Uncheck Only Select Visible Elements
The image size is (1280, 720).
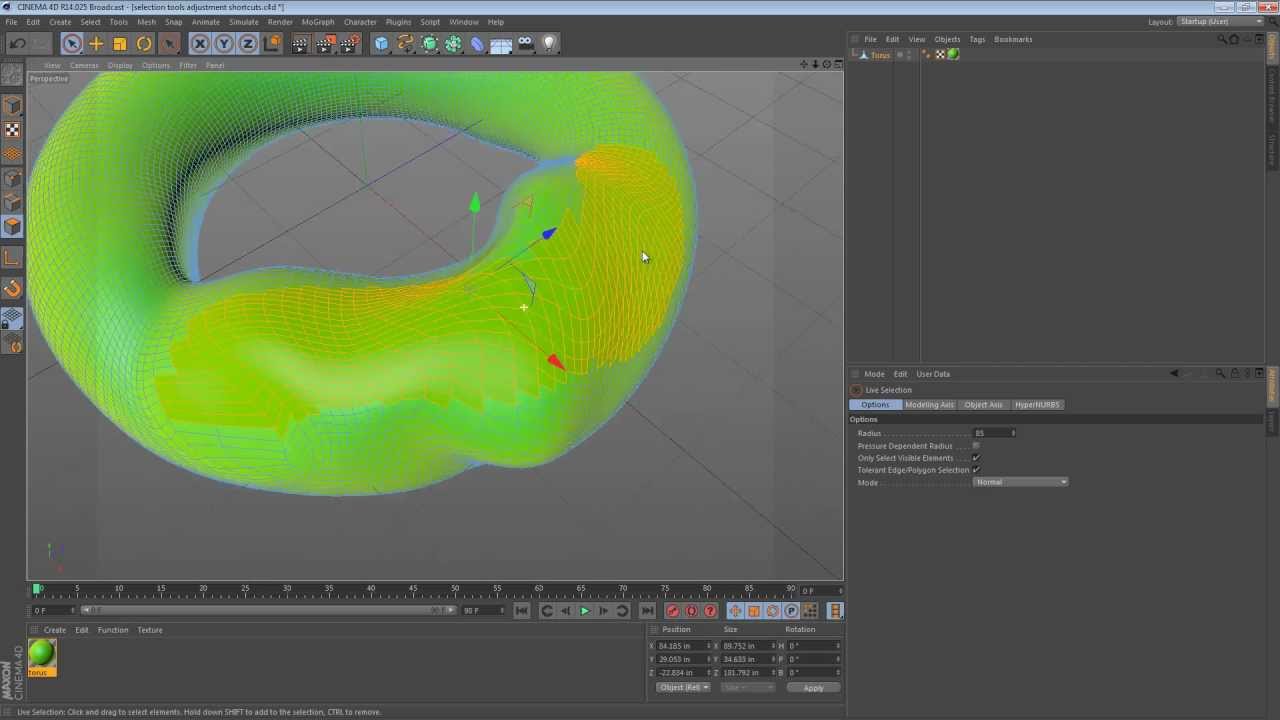coord(976,458)
